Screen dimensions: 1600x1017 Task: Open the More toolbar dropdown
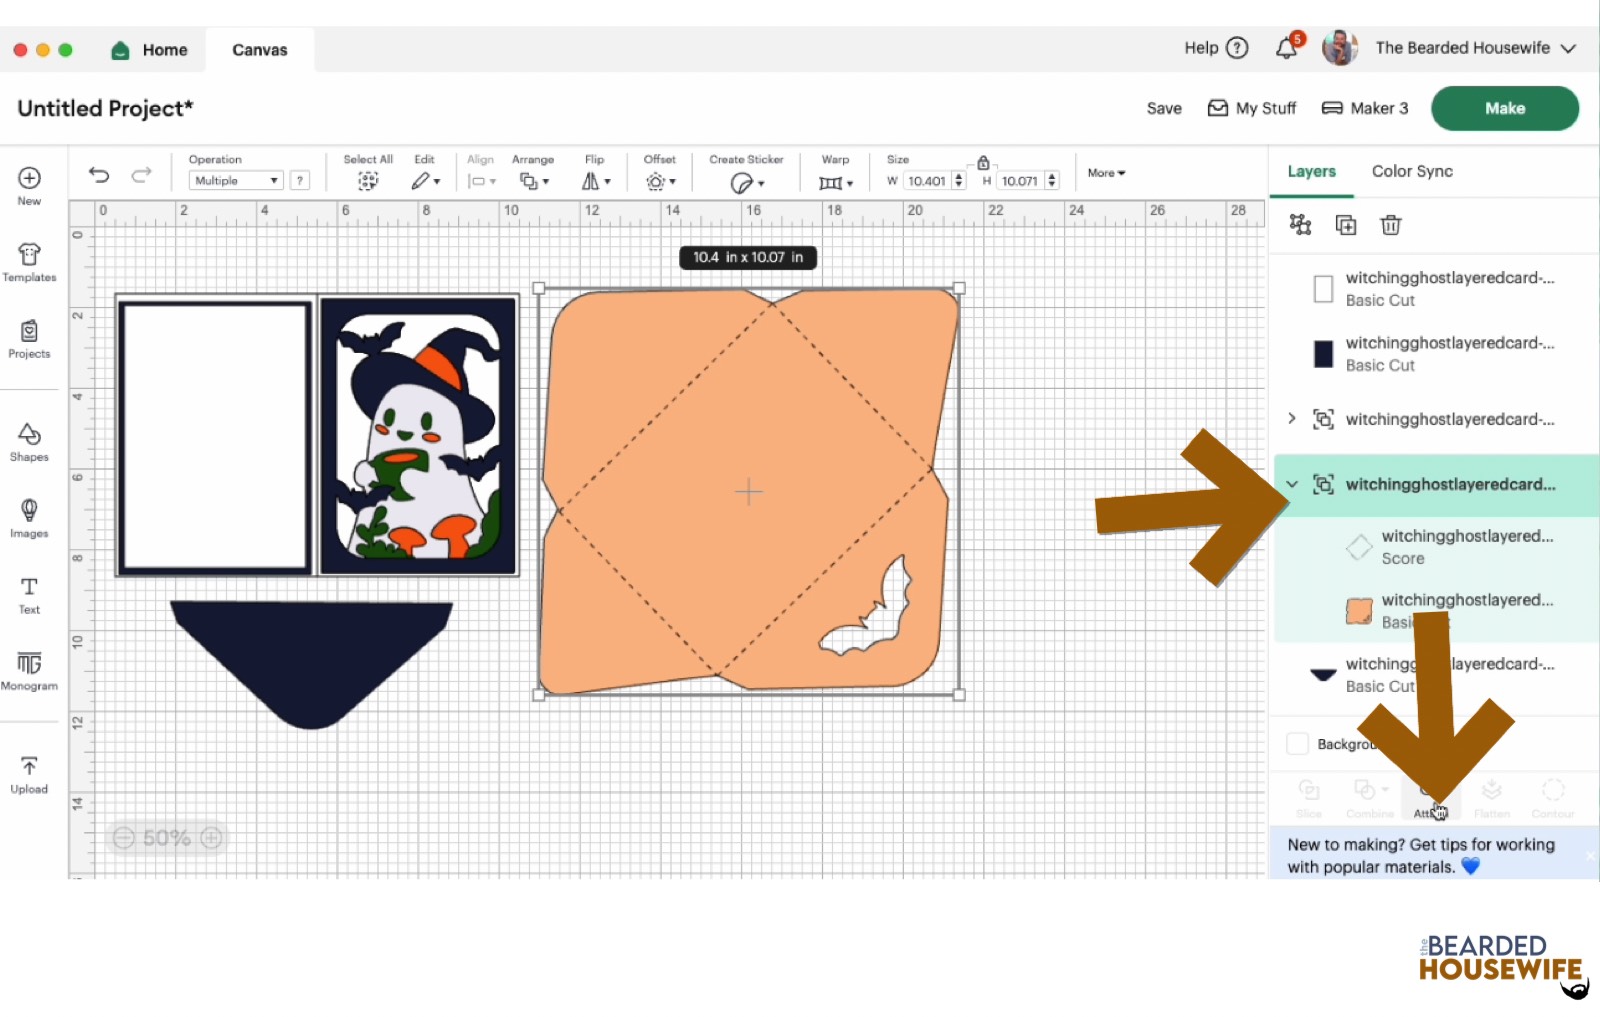1106,173
